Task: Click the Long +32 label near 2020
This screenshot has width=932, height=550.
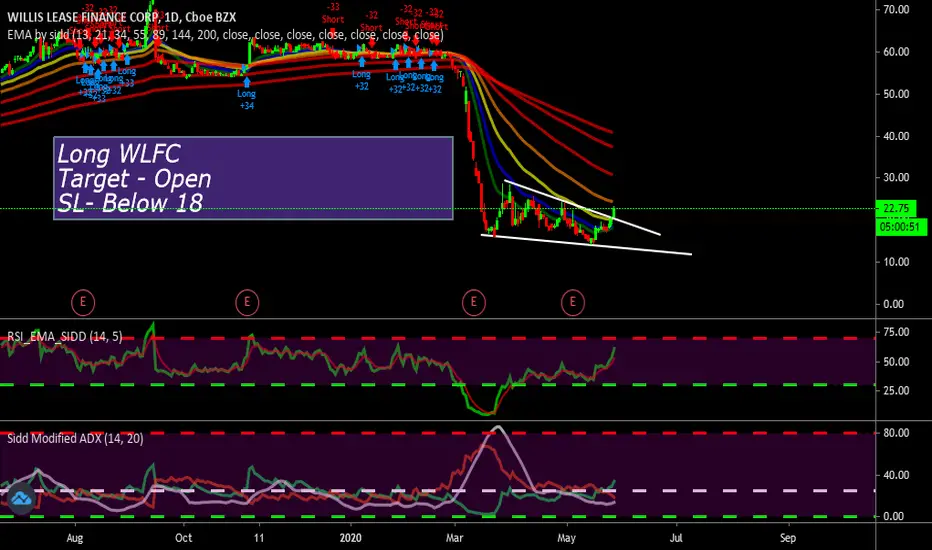Action: pos(361,80)
